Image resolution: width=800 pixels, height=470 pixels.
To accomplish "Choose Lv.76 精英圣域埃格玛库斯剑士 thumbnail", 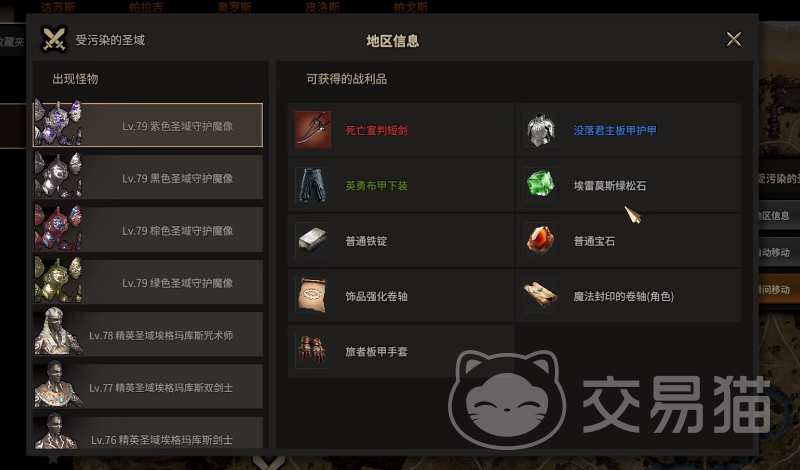I will [x=57, y=433].
